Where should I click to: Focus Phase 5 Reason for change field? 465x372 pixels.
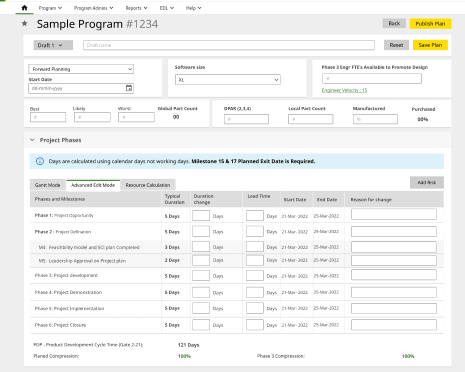(x=394, y=308)
